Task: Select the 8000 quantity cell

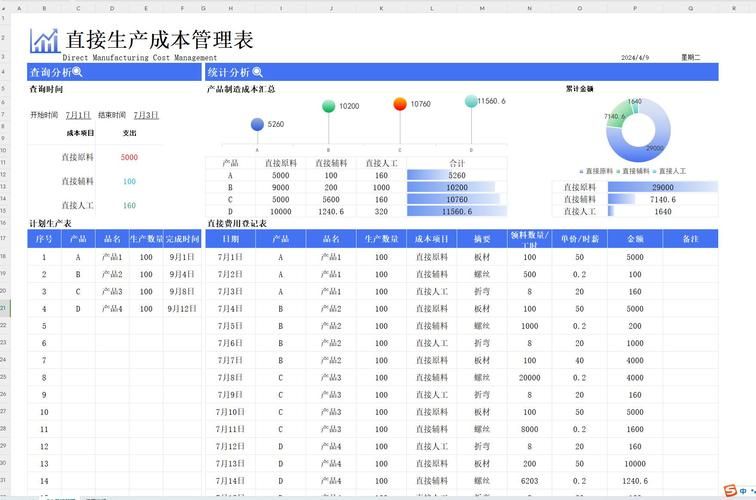Action: [x=529, y=429]
